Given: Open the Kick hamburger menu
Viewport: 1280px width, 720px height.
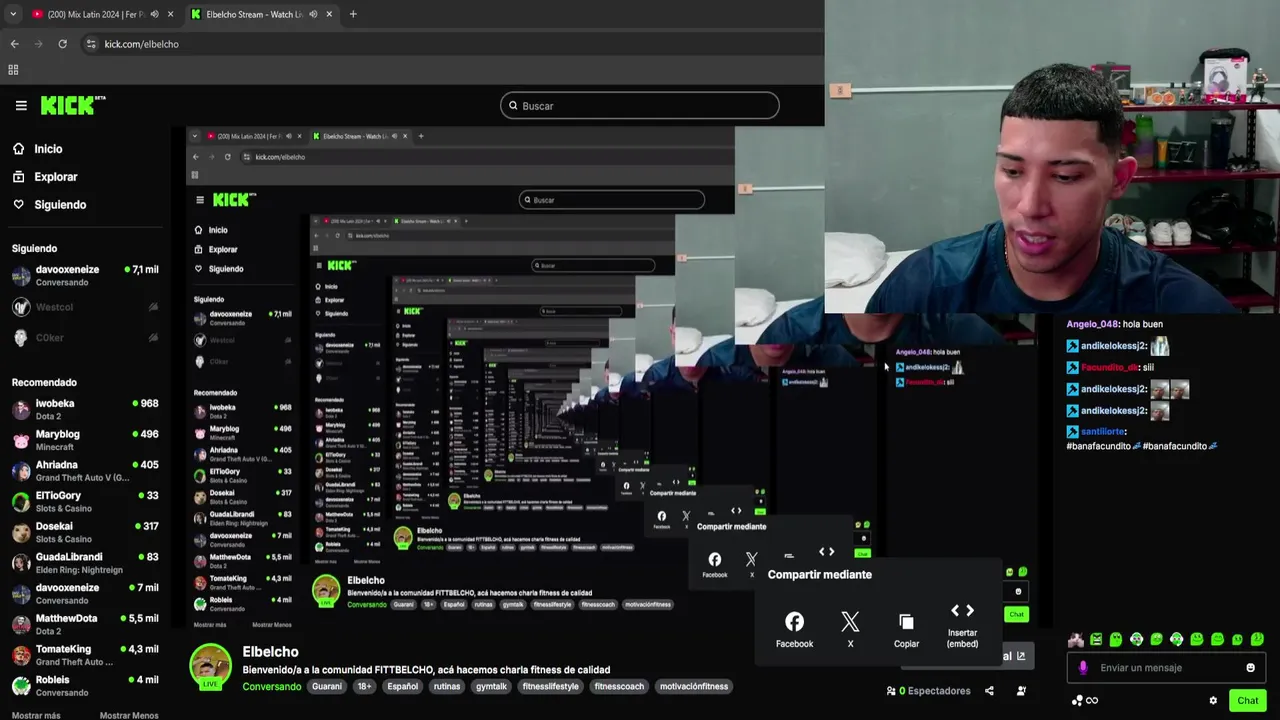Looking at the screenshot, I should [x=20, y=105].
